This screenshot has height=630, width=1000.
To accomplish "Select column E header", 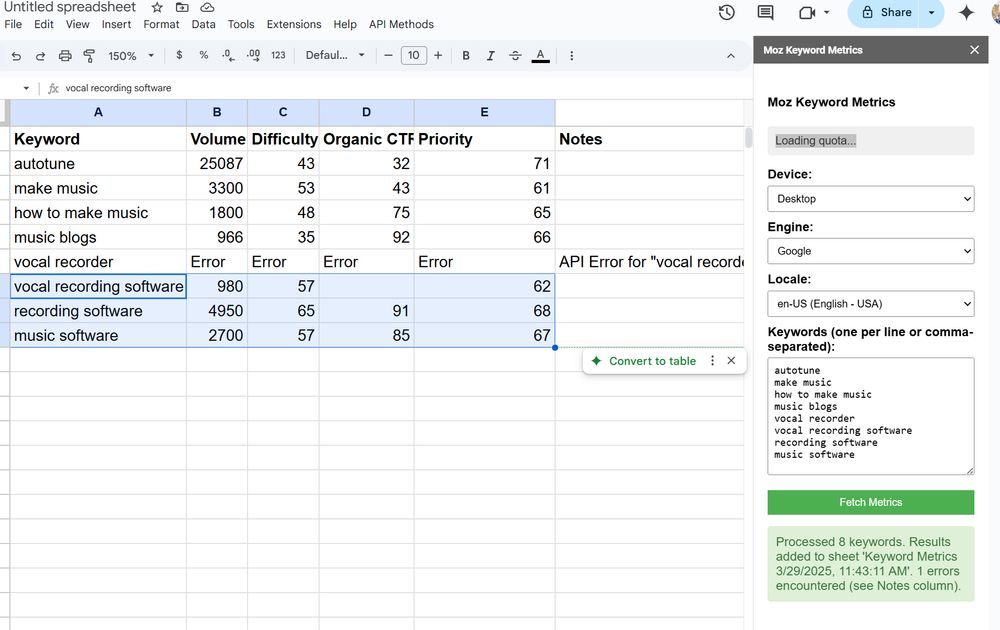I will coord(485,112).
